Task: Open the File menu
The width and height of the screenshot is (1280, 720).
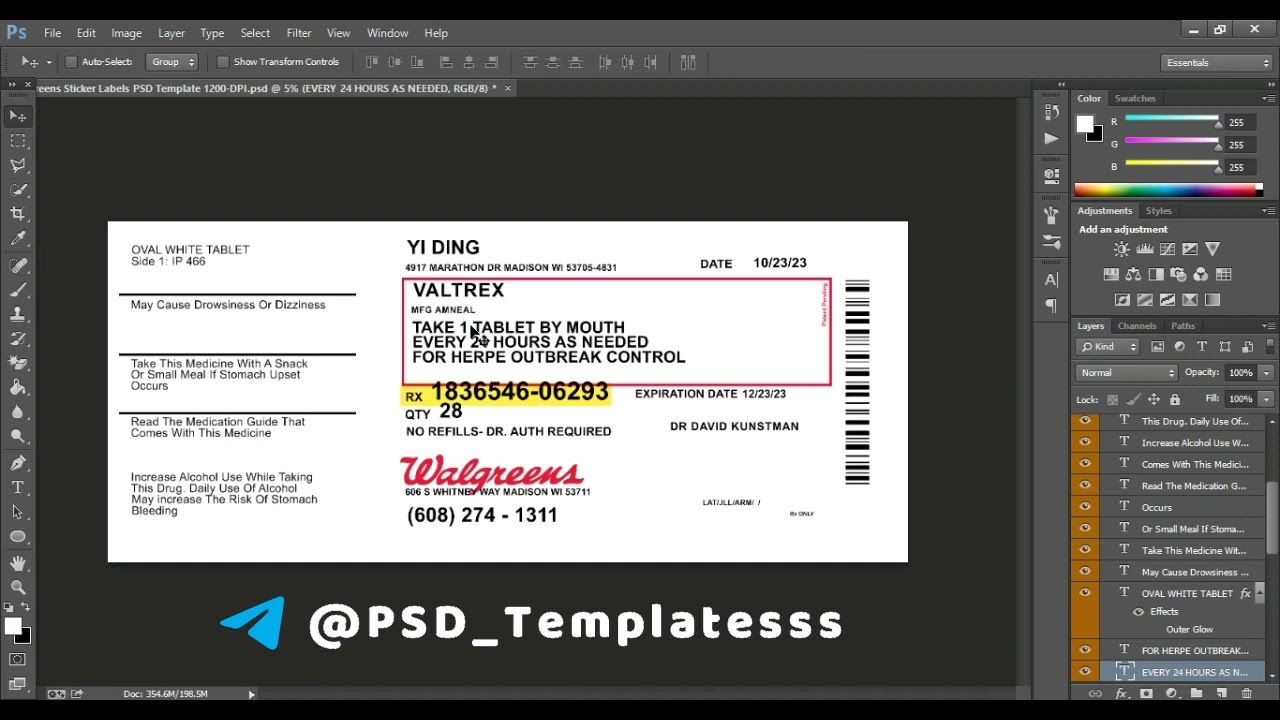Action: pos(52,33)
